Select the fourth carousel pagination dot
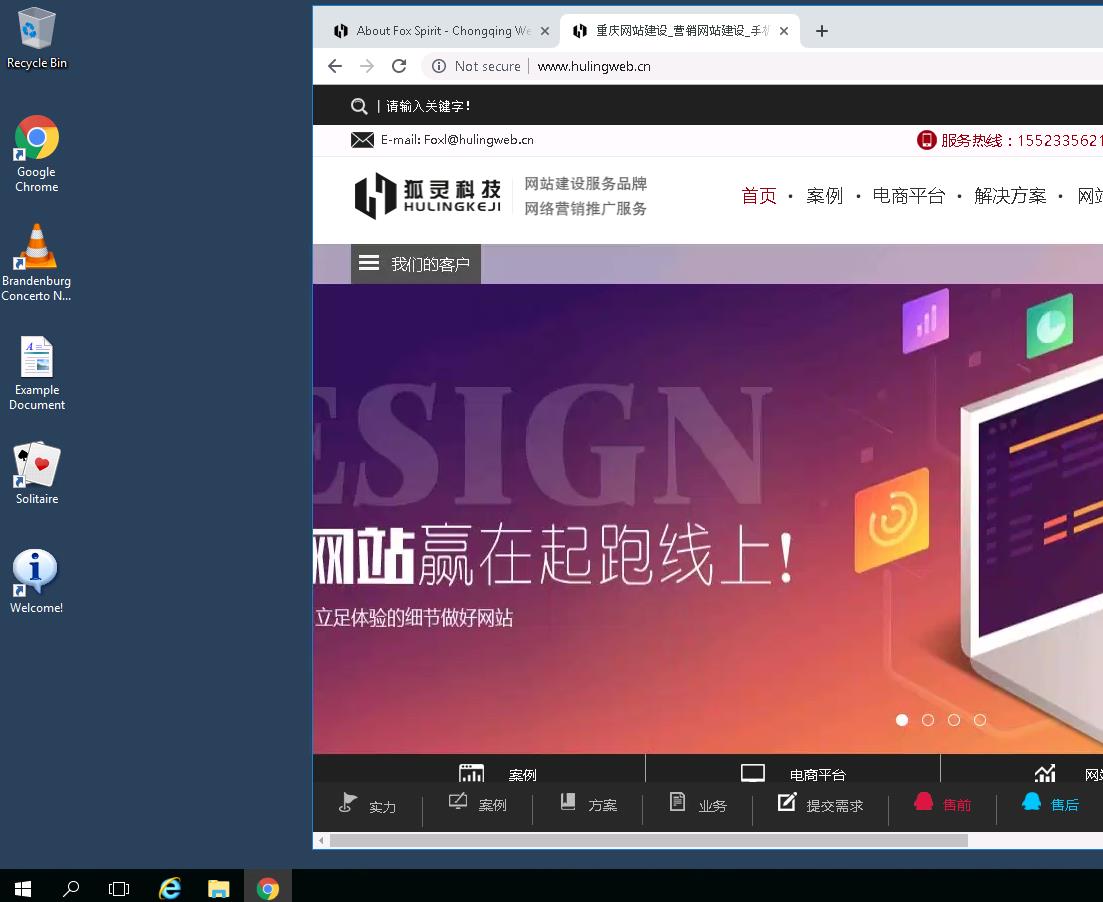The width and height of the screenshot is (1103, 902). pyautogui.click(x=980, y=719)
